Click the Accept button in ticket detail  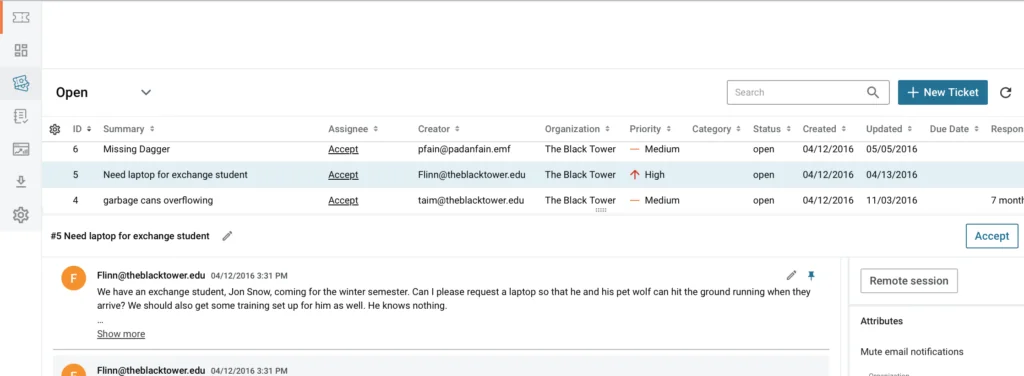991,236
